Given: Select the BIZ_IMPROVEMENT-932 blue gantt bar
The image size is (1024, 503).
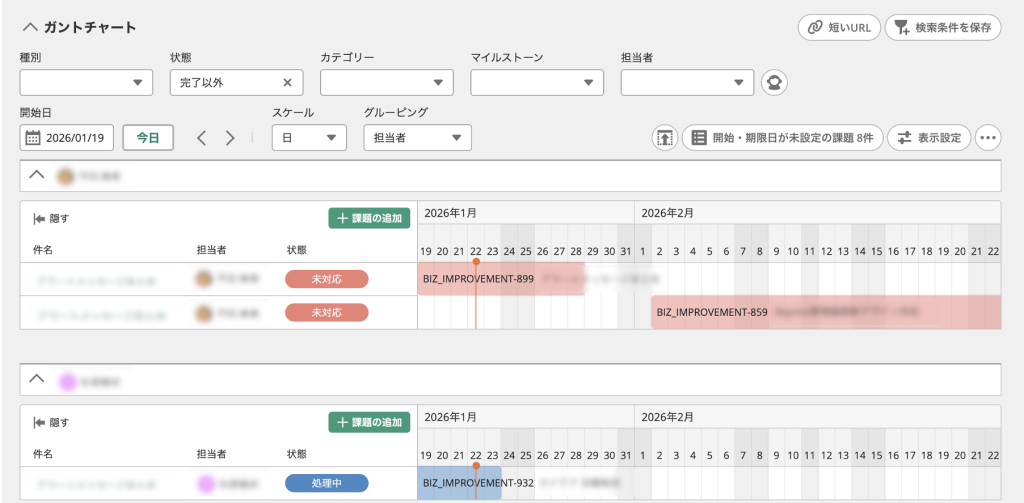Looking at the screenshot, I should [459, 483].
